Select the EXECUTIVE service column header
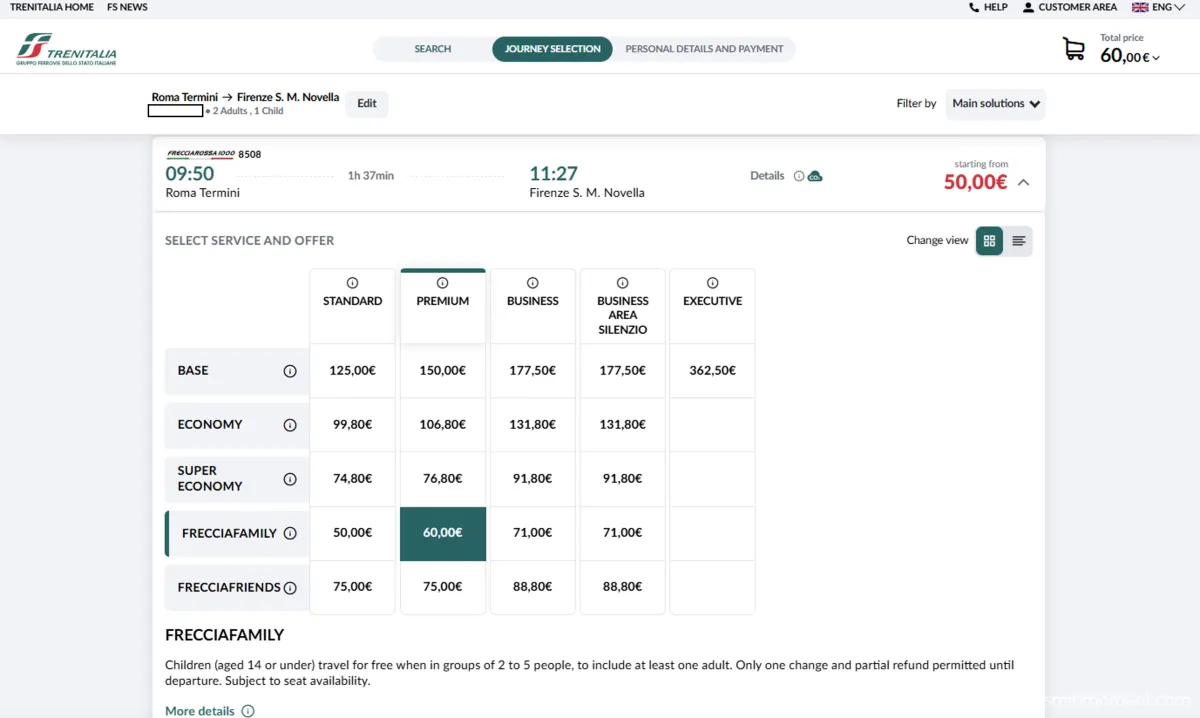 point(713,305)
